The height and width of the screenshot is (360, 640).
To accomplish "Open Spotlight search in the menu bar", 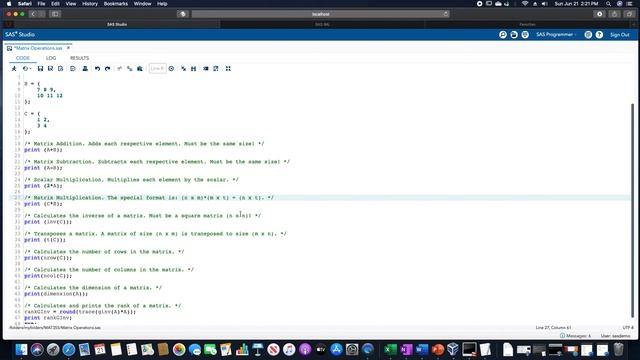I will 609,4.
